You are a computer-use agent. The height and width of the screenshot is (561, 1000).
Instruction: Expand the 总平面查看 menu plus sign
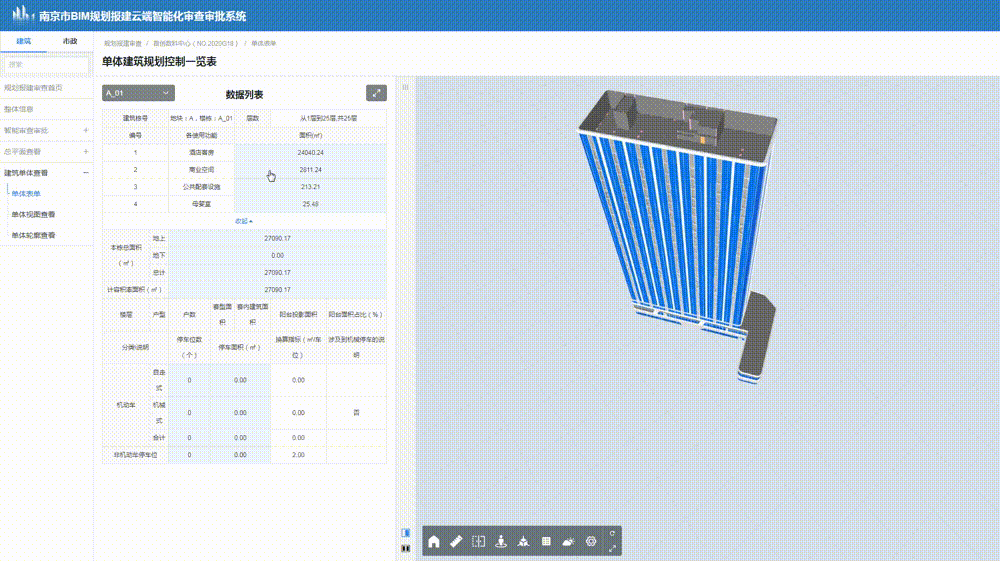point(85,152)
